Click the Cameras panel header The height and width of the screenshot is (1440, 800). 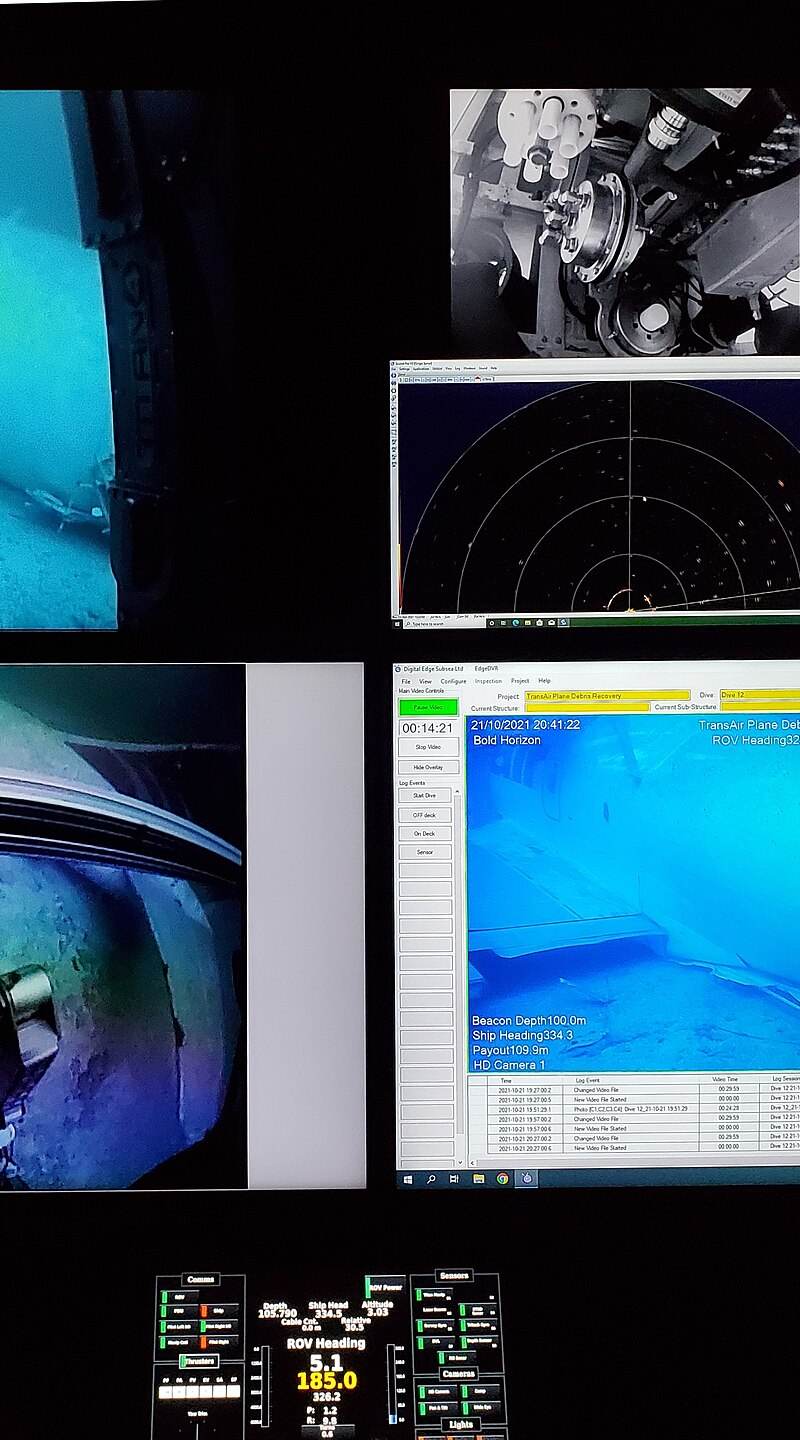tap(458, 1374)
